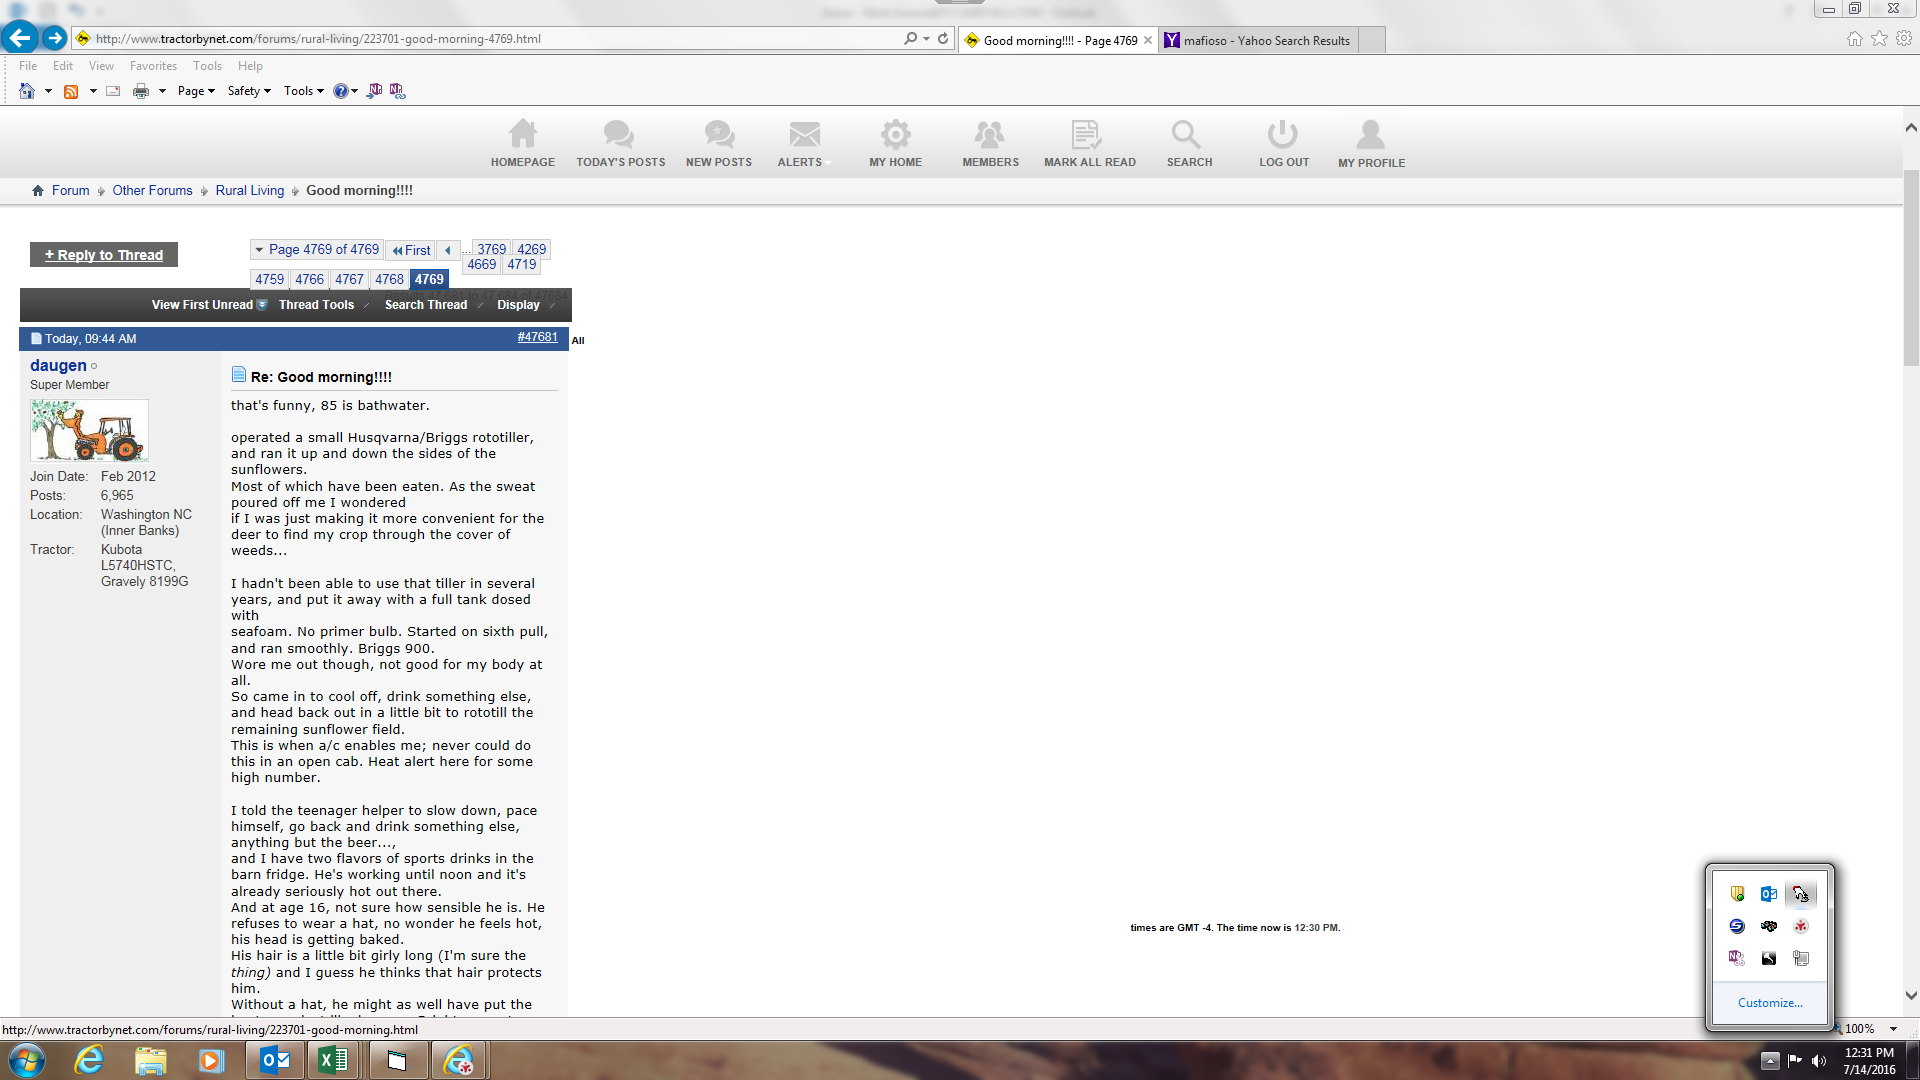Click the address bar URL field
Image resolution: width=1920 pixels, height=1080 pixels.
tap(490, 39)
